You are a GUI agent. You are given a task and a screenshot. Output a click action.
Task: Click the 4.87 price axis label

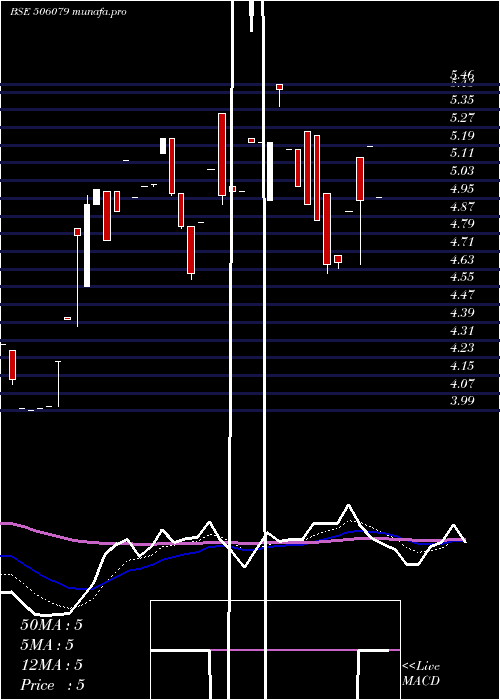pos(462,206)
